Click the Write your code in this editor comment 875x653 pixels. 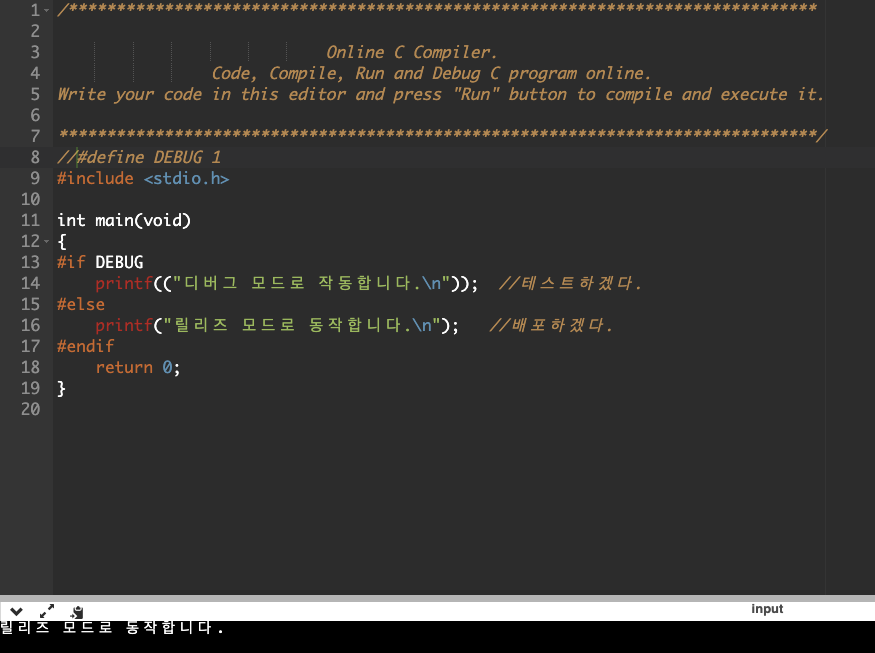440,94
